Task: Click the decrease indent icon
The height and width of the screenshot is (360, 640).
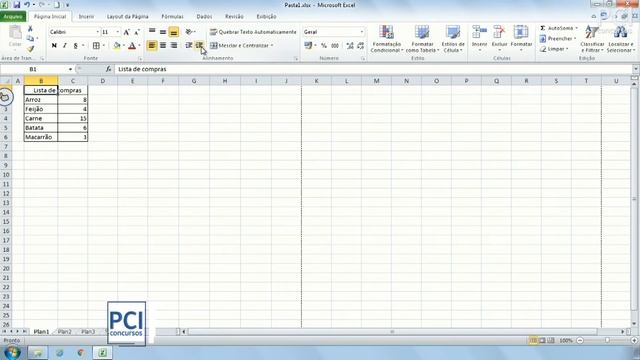Action: (189, 45)
